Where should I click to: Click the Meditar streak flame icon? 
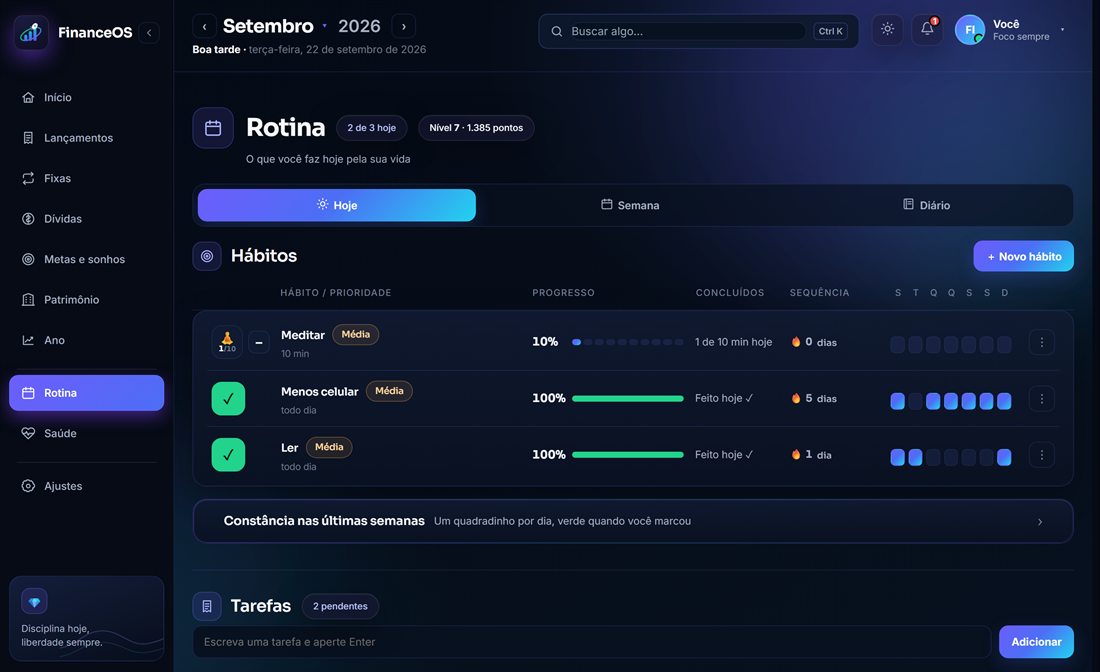tap(796, 342)
